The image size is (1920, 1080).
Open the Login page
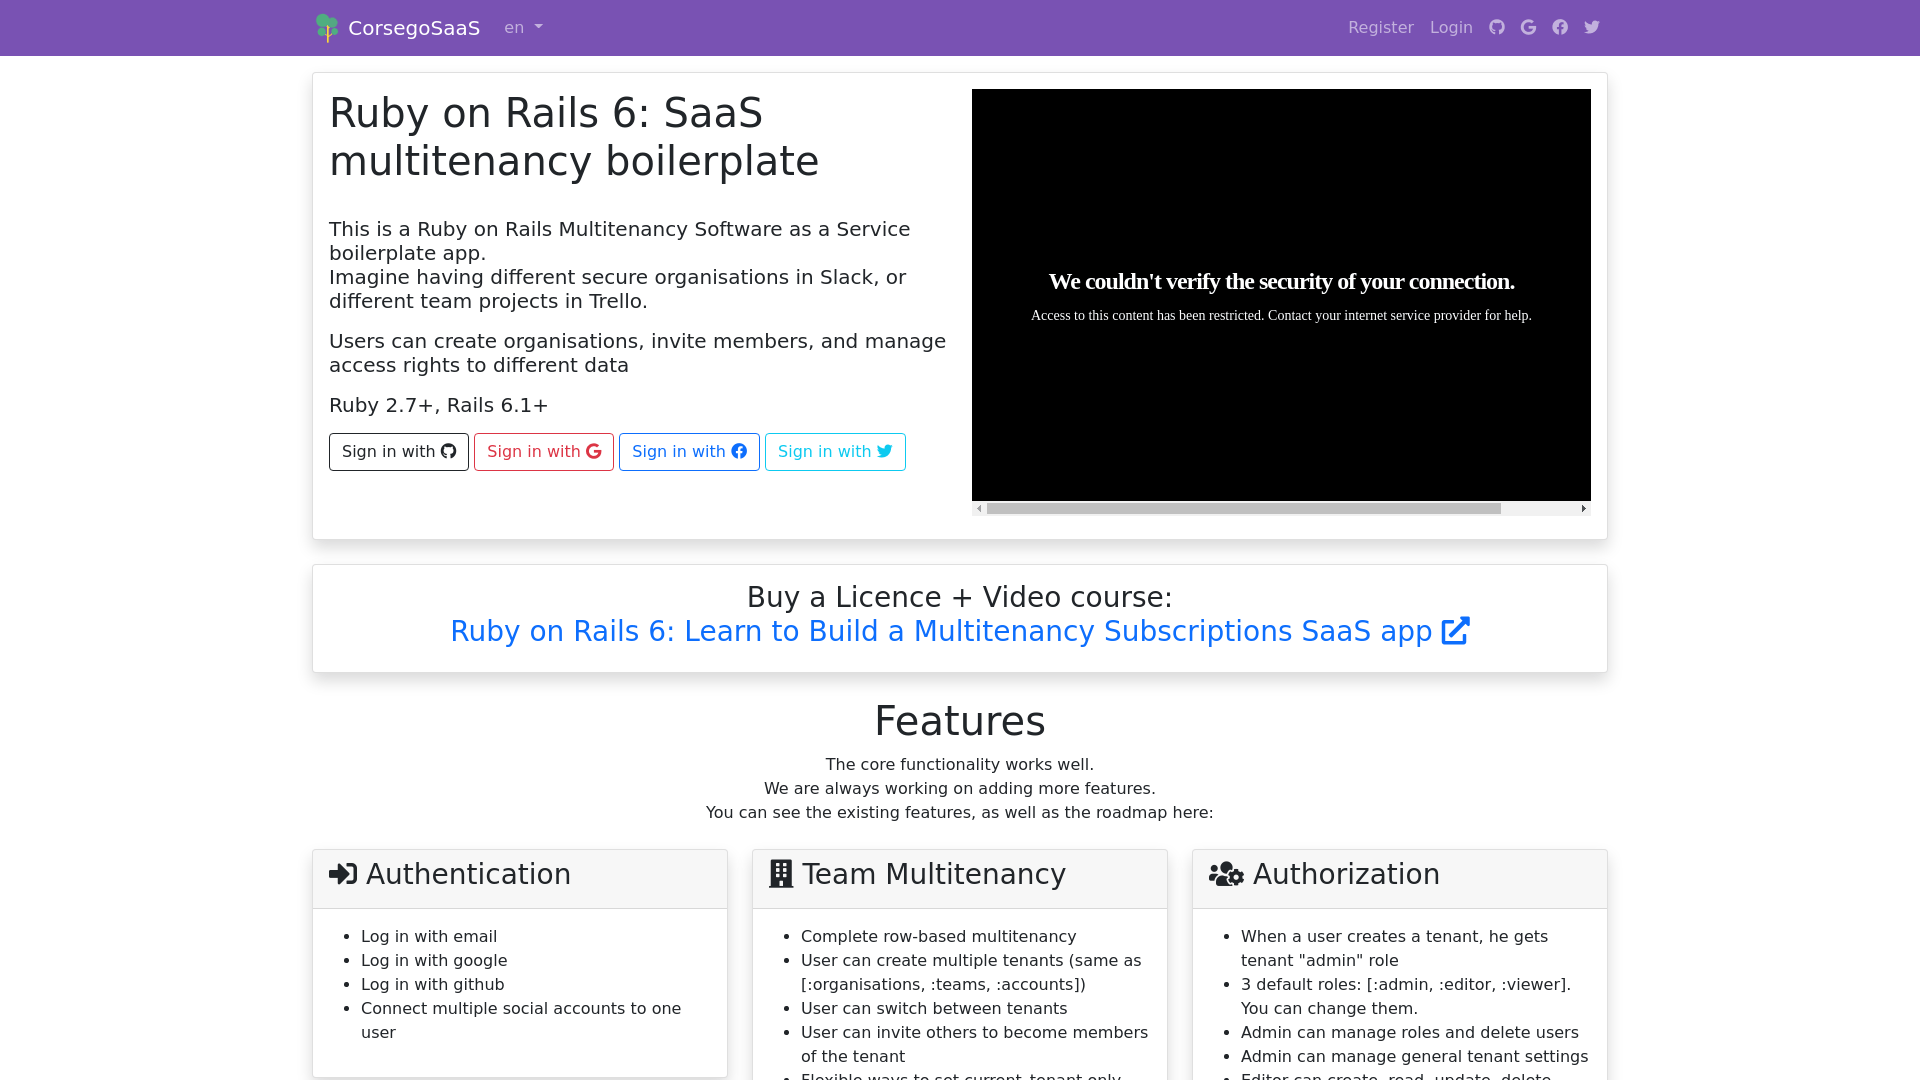1451,28
